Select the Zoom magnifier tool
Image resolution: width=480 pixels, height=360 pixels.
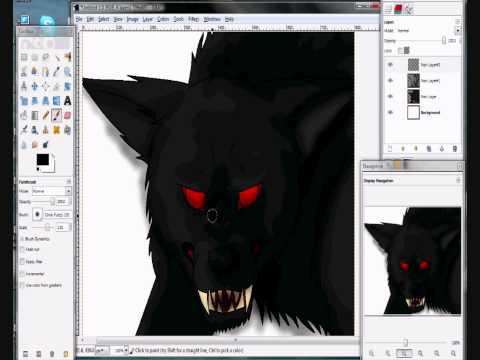[x=68, y=71]
